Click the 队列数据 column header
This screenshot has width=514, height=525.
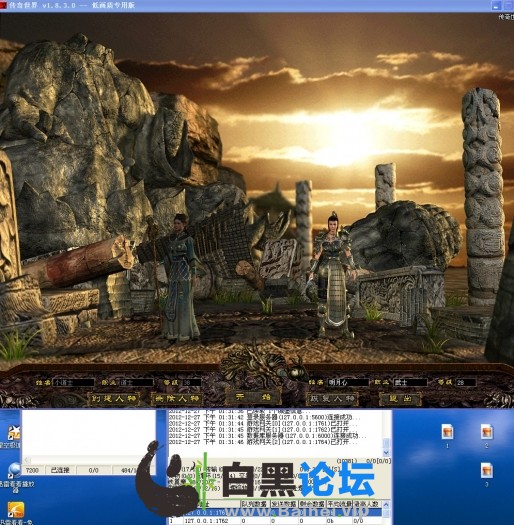click(254, 504)
